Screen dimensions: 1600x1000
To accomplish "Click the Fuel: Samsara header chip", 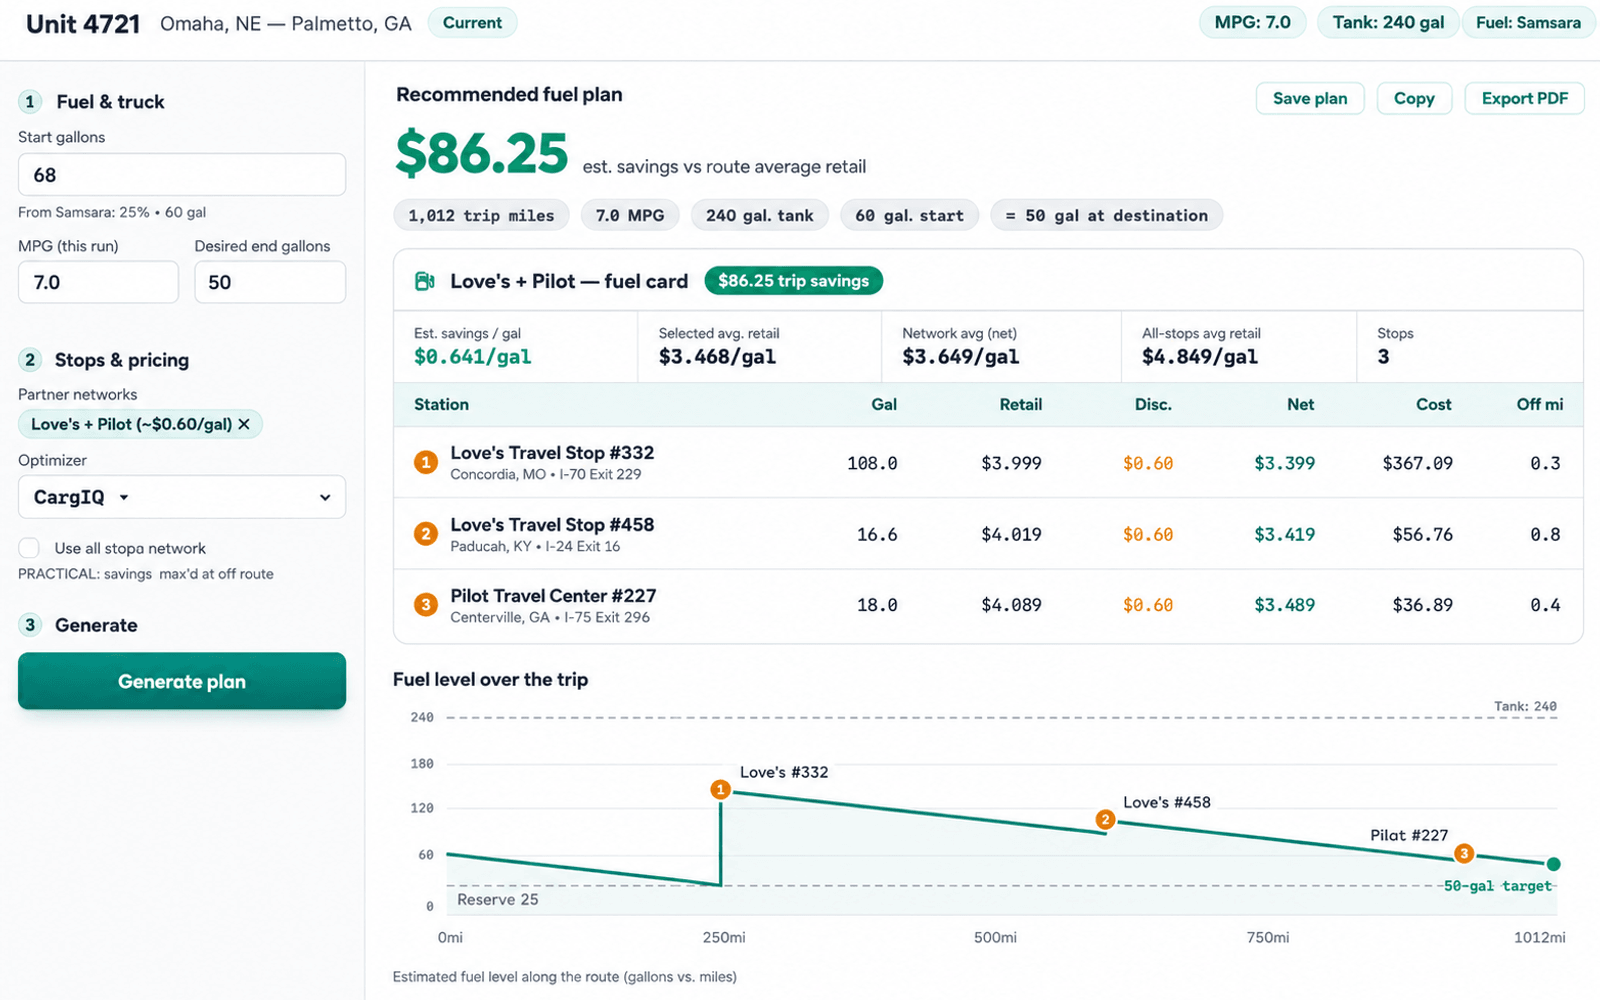I will [1528, 22].
